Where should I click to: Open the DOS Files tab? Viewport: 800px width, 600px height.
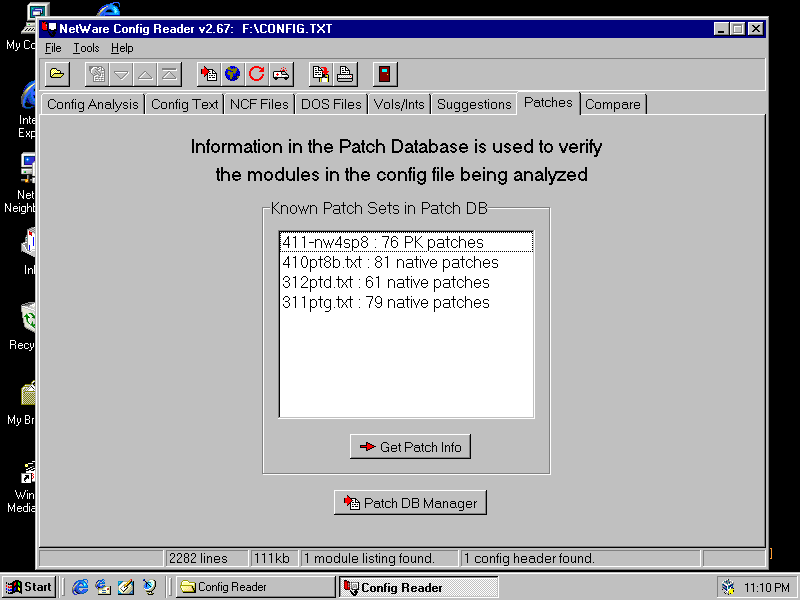pyautogui.click(x=331, y=105)
